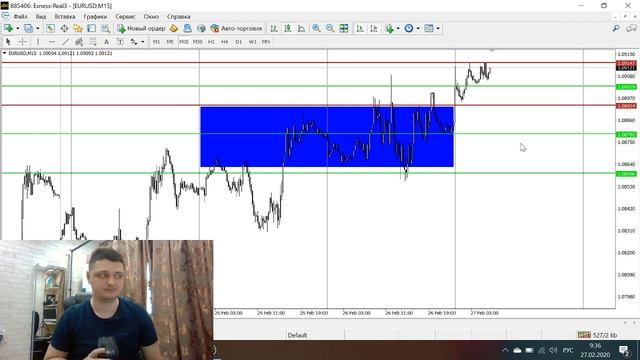Open the Templates icon
Image resolution: width=640 pixels, height=360 pixels.
(429, 28)
